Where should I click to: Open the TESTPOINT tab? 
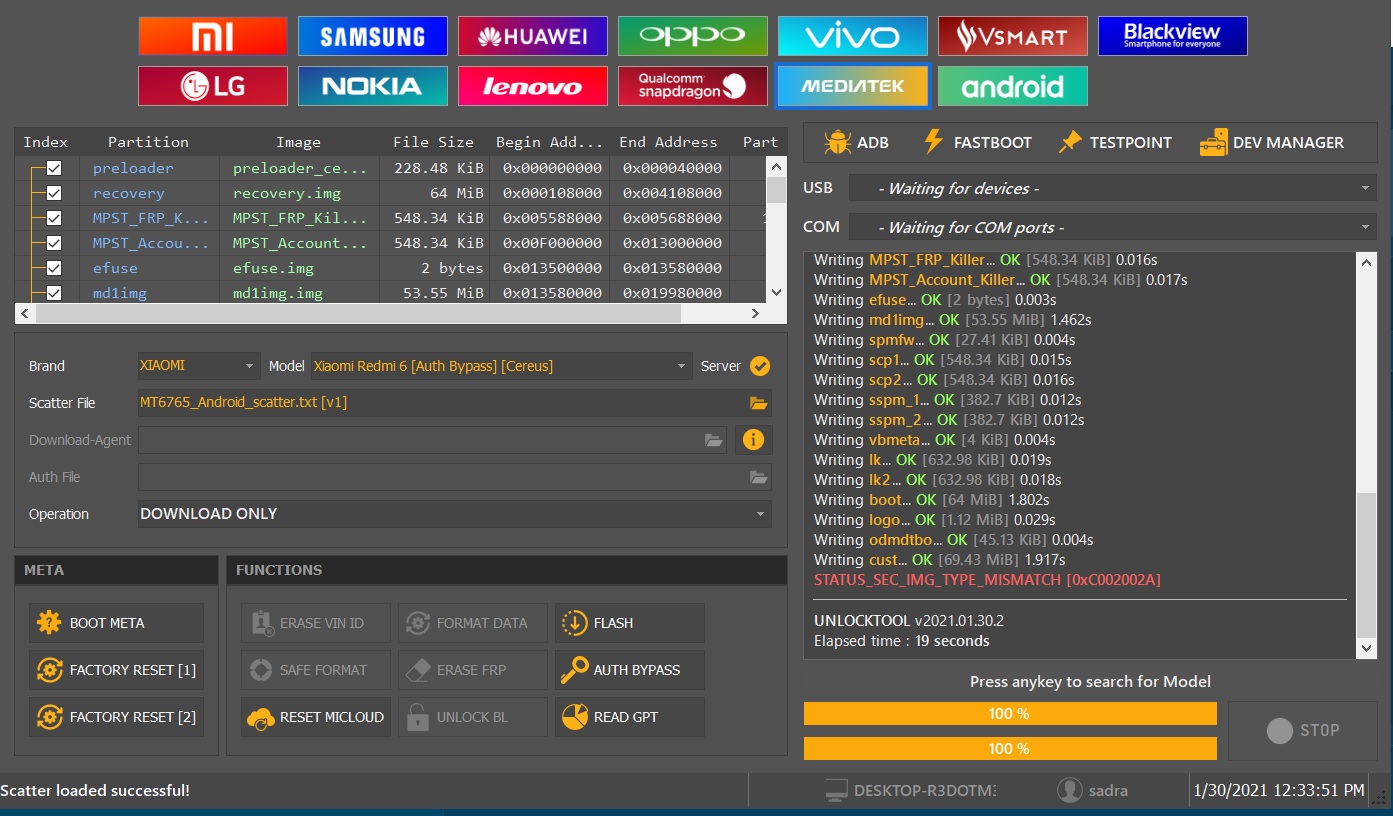point(1115,142)
